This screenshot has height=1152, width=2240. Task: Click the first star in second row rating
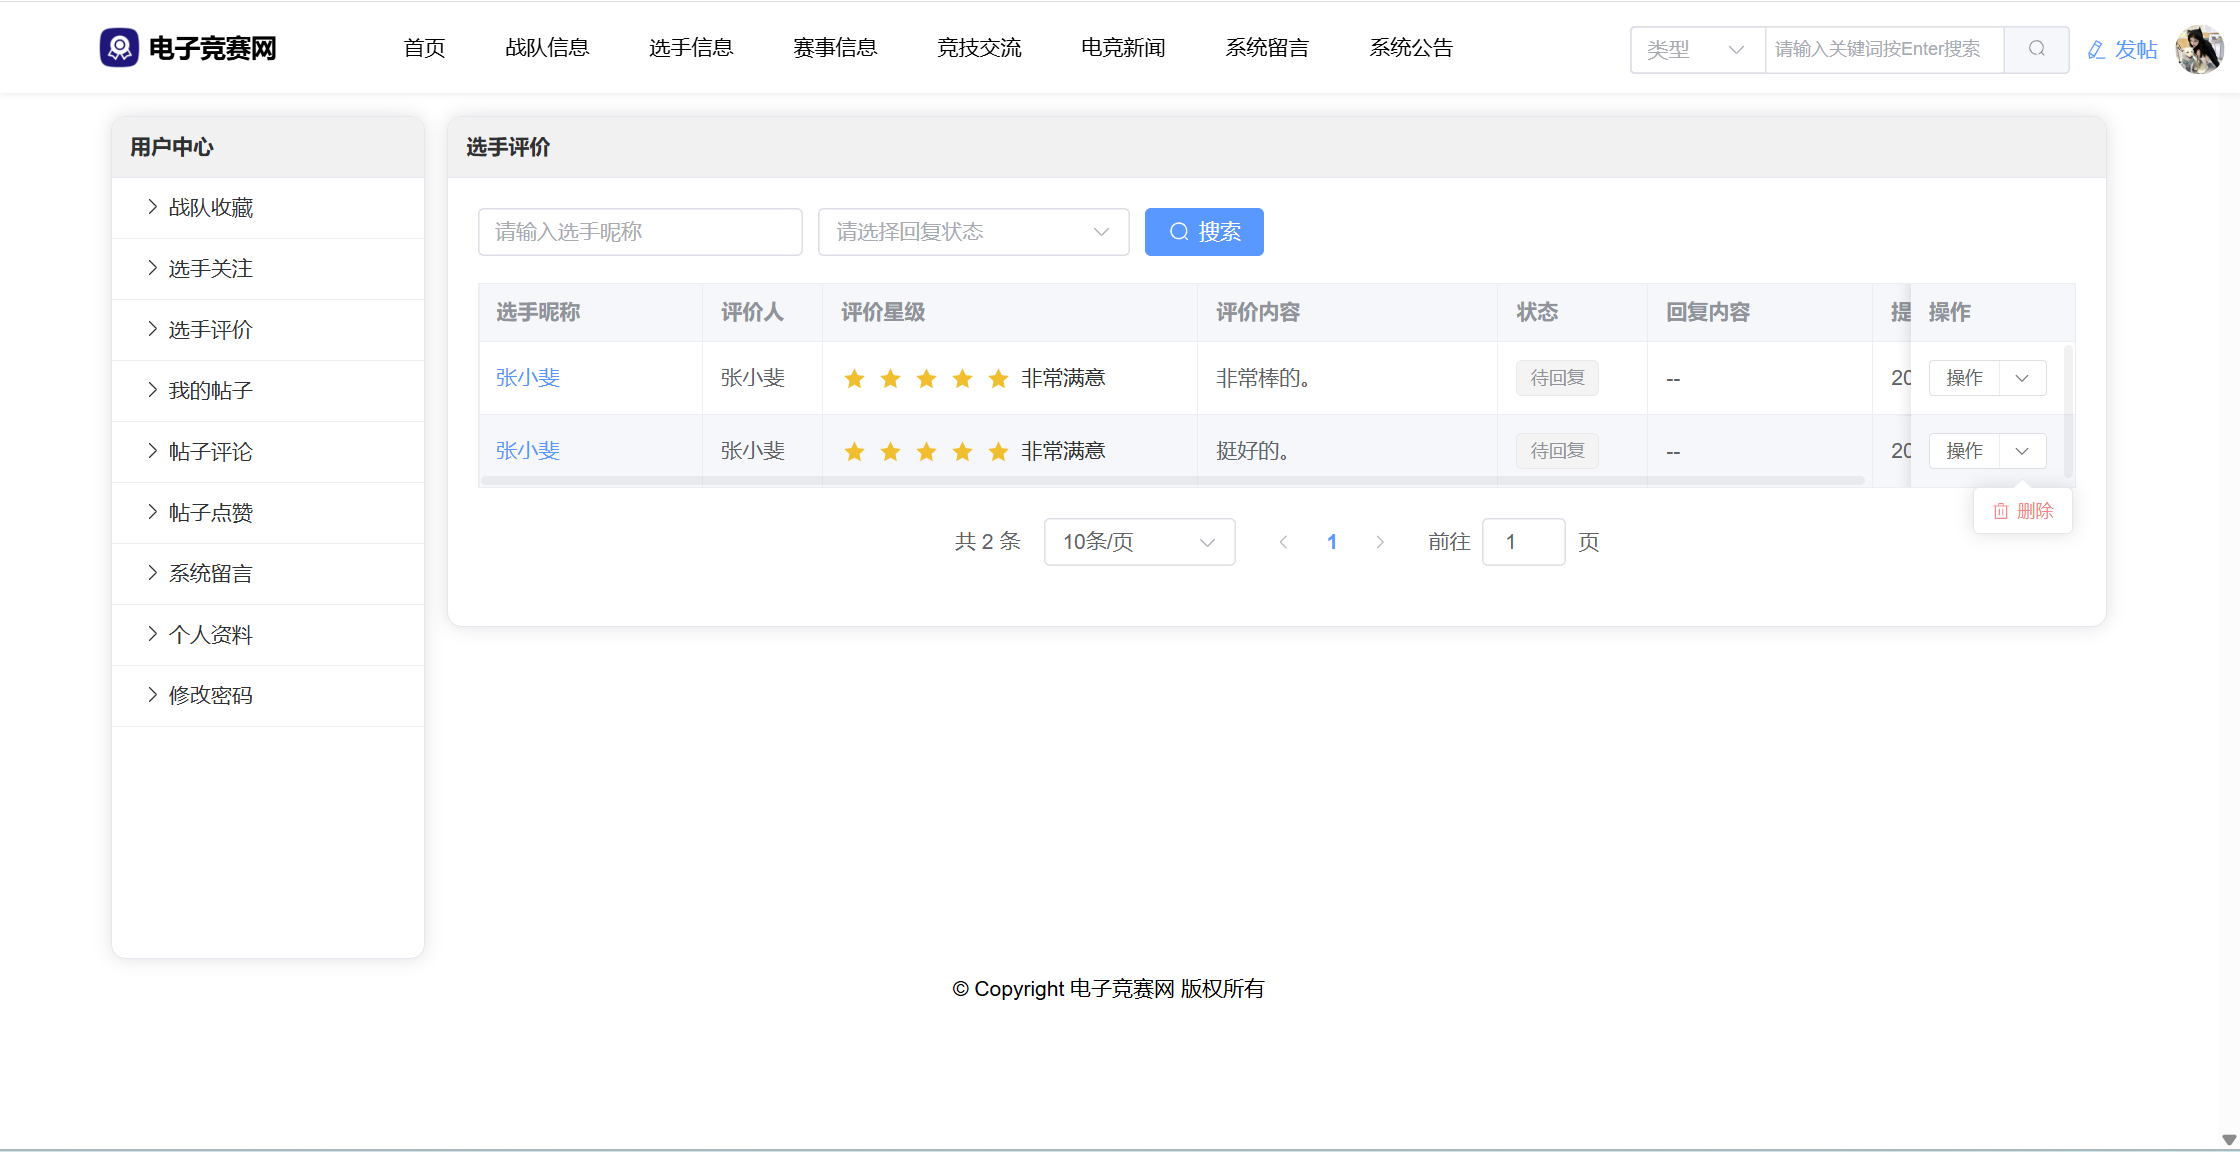854,452
